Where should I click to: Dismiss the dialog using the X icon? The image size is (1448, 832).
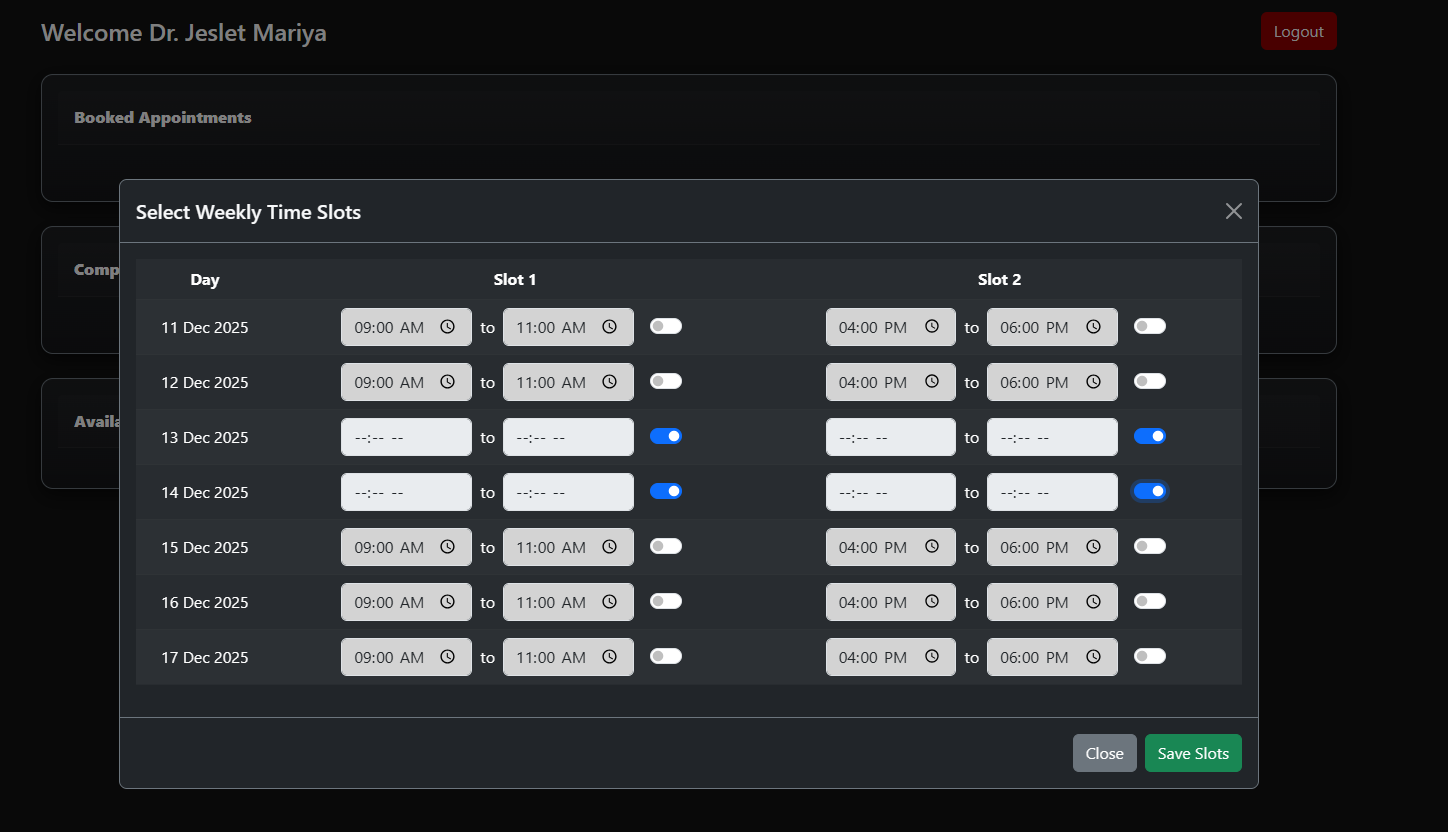coord(1234,211)
